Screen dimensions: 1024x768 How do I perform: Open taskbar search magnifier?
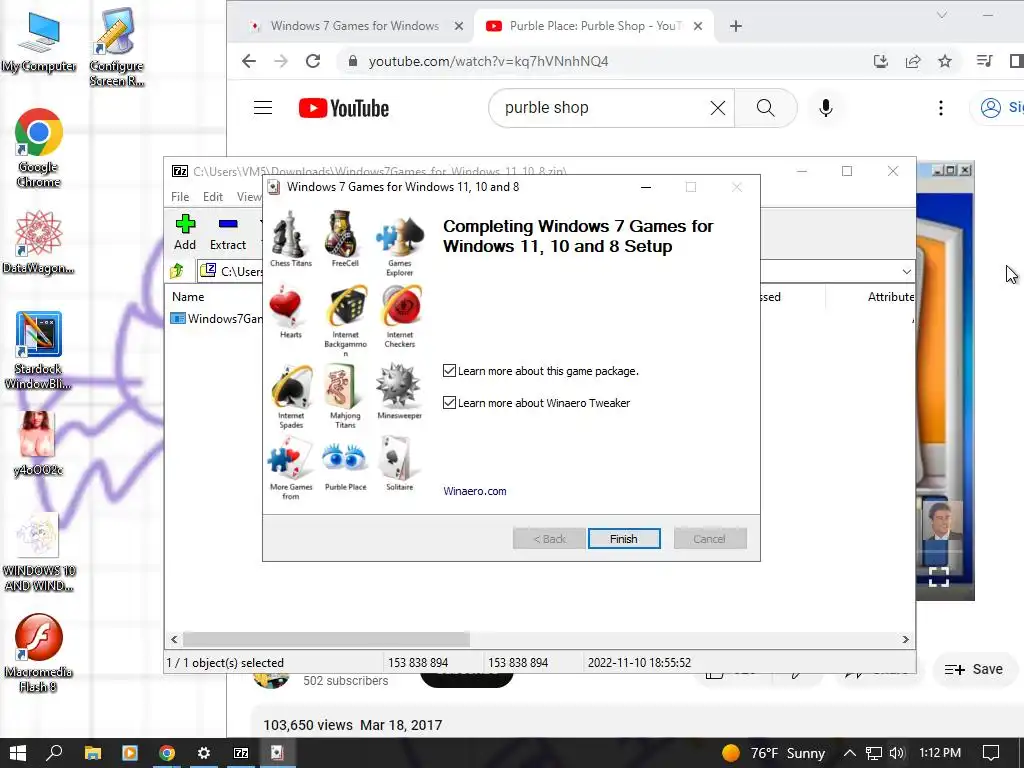[x=55, y=753]
